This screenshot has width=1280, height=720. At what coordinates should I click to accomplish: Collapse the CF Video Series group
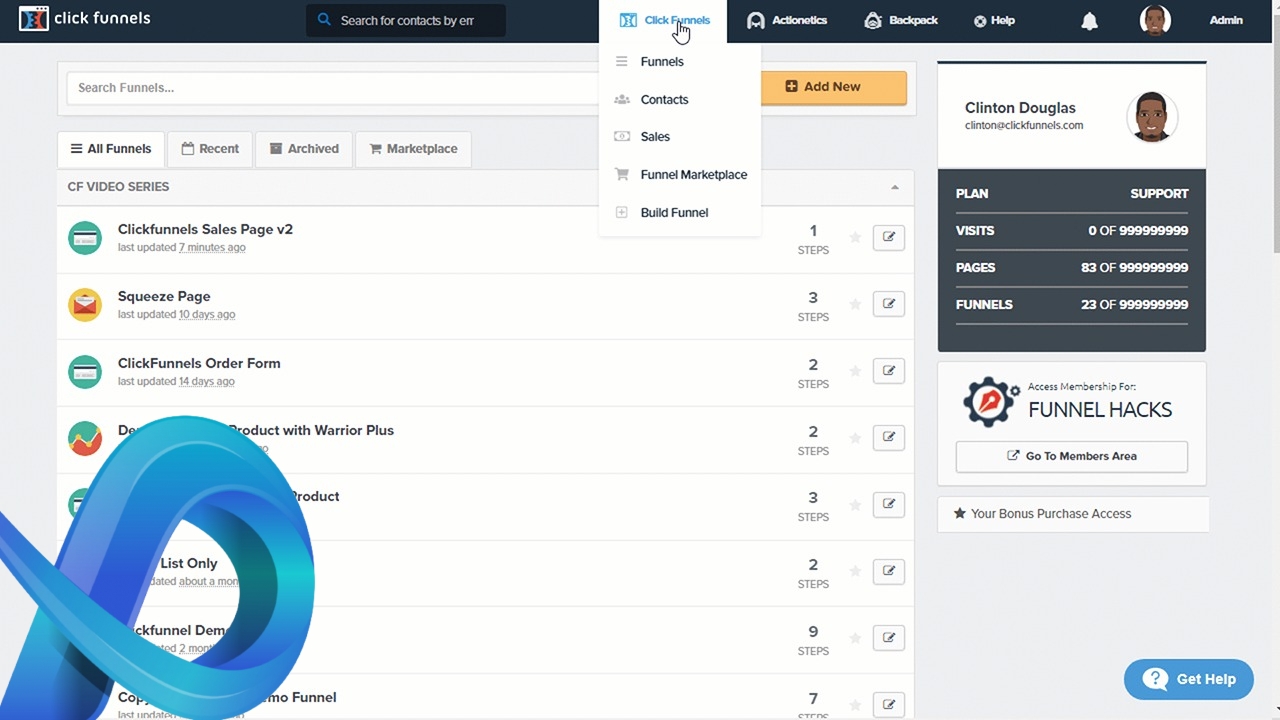(x=895, y=187)
